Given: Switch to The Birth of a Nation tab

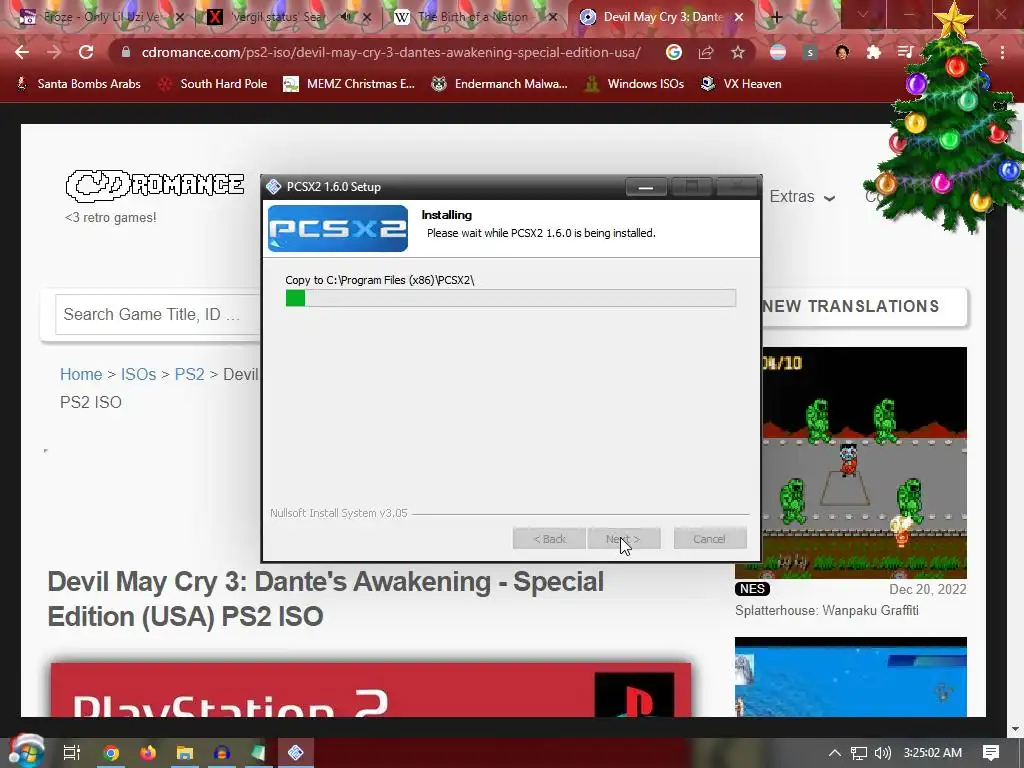Looking at the screenshot, I should tap(473, 17).
